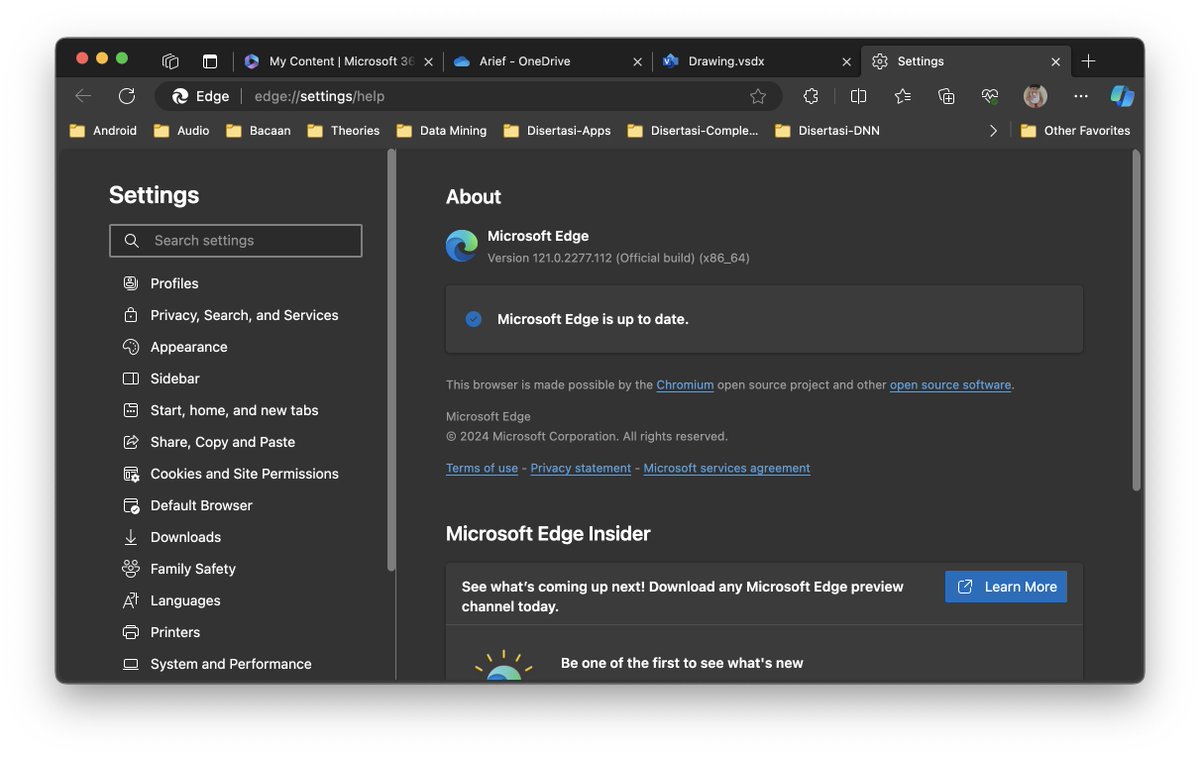Add this page to favorites star
The image size is (1200, 757).
click(x=758, y=96)
